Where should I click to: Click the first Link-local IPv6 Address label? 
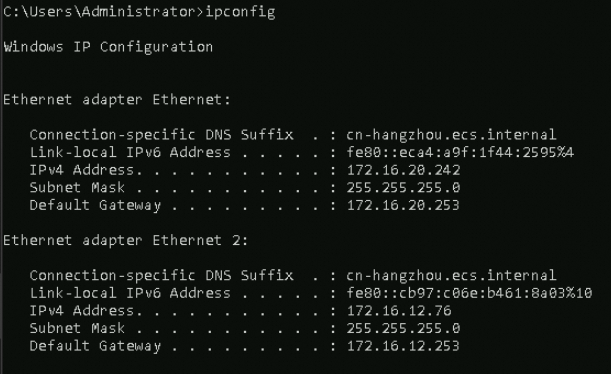click(x=130, y=152)
